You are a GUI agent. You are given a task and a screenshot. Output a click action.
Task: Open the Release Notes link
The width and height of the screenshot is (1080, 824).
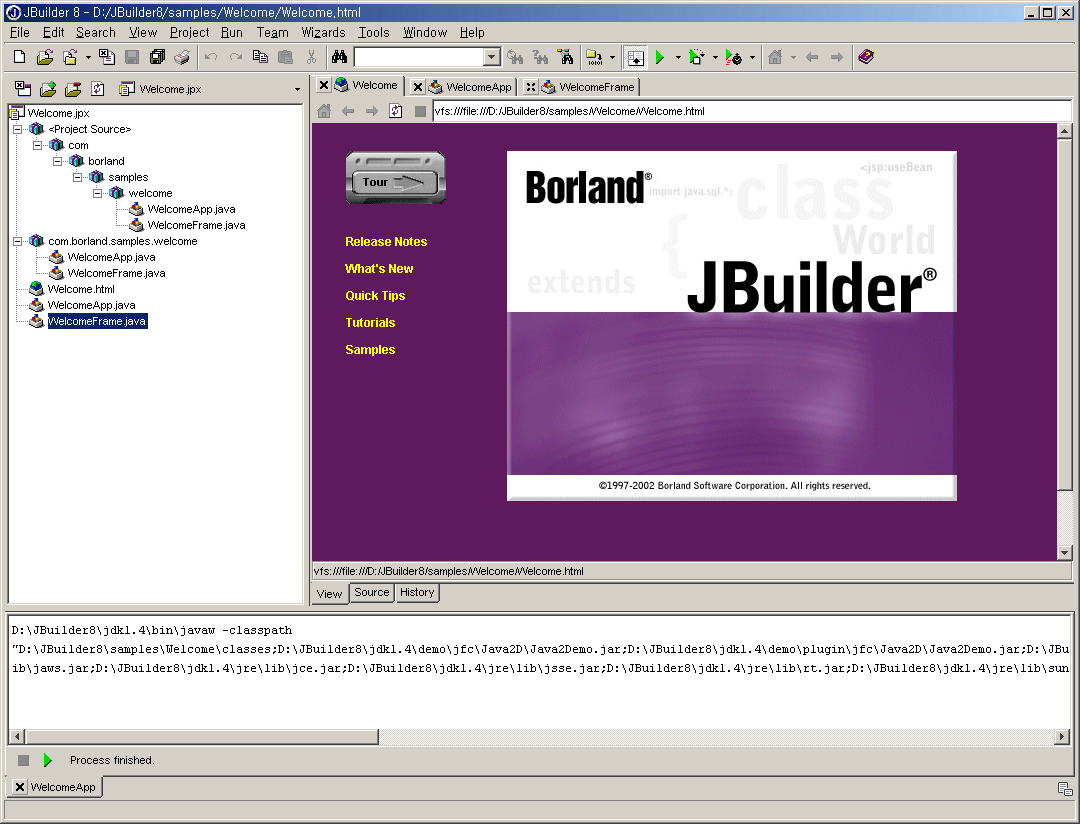(x=386, y=242)
